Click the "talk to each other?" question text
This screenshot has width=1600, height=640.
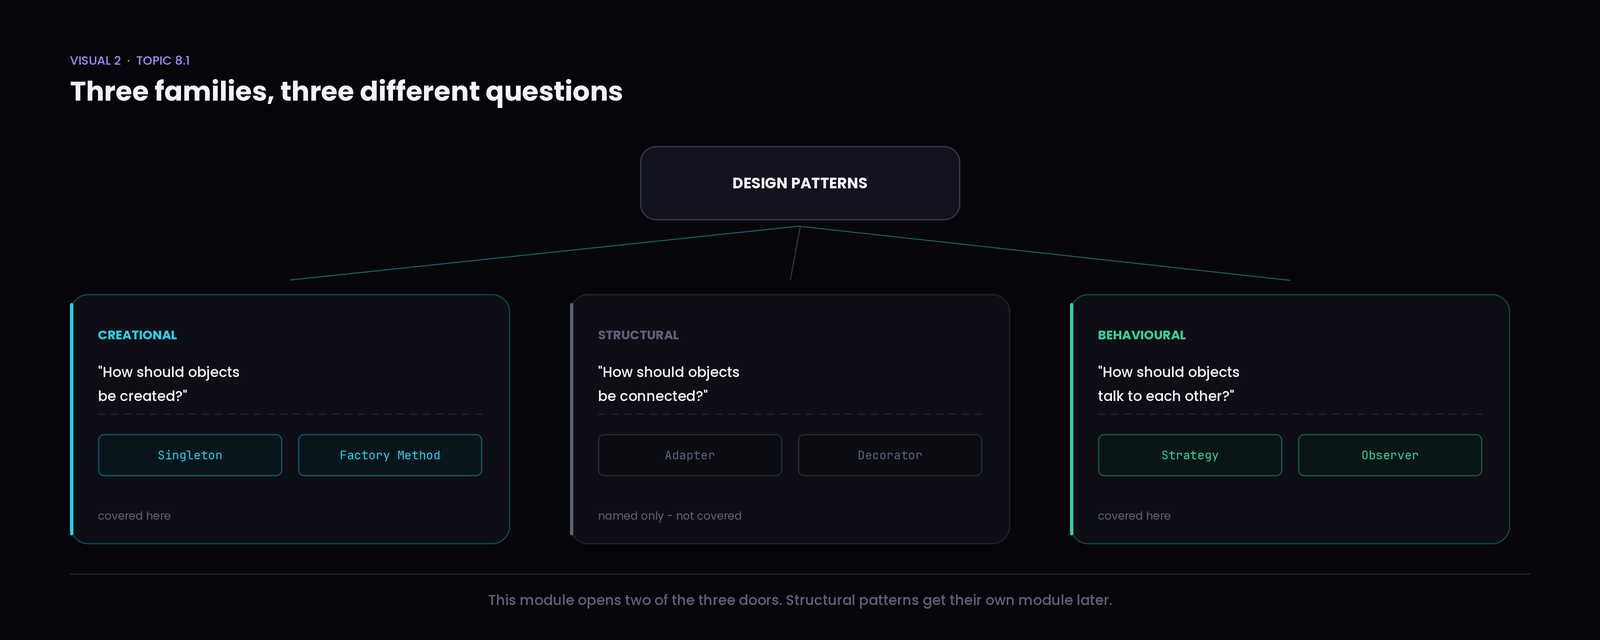tap(1166, 396)
